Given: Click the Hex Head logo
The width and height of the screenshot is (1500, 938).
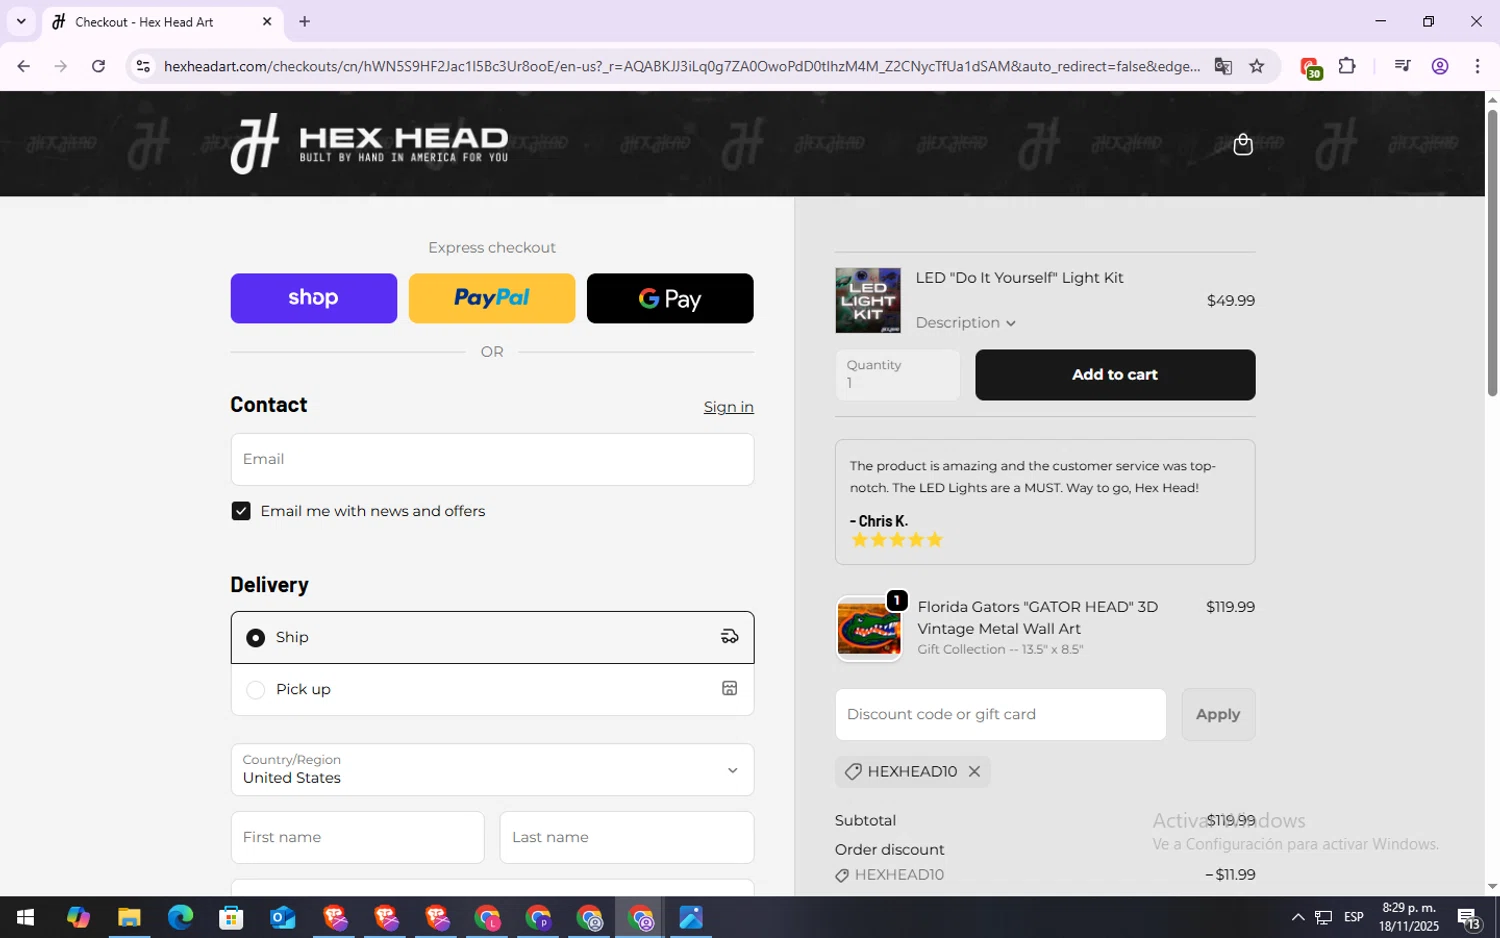Looking at the screenshot, I should 369,144.
